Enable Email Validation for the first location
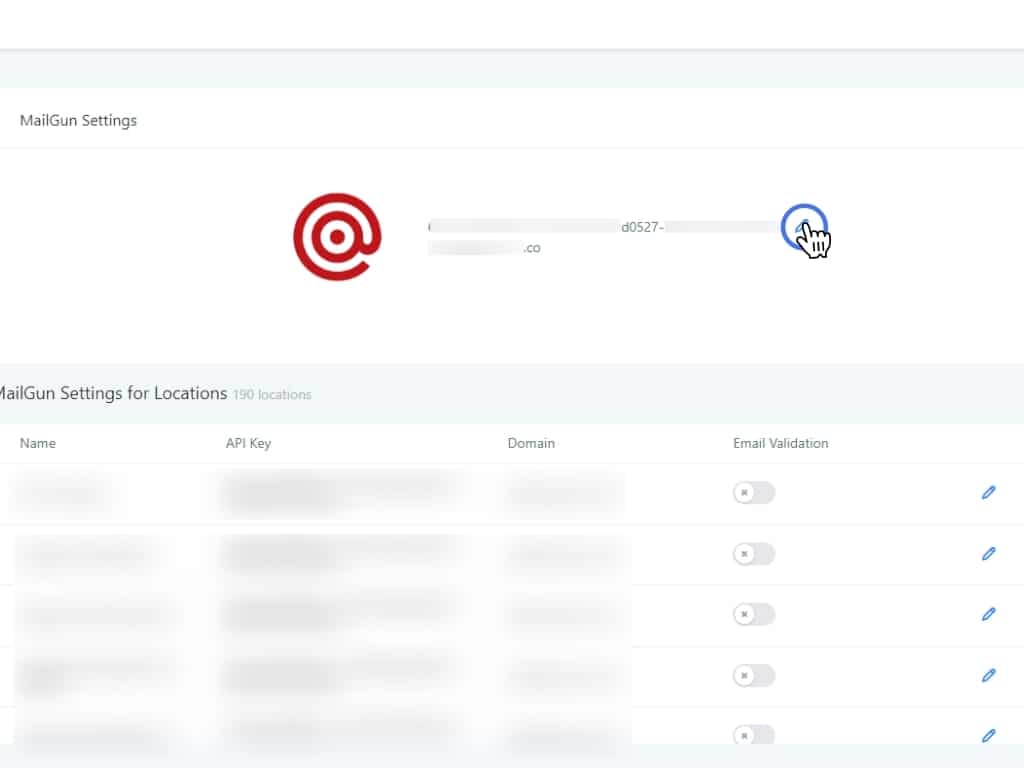The image size is (1024, 768). 753,492
